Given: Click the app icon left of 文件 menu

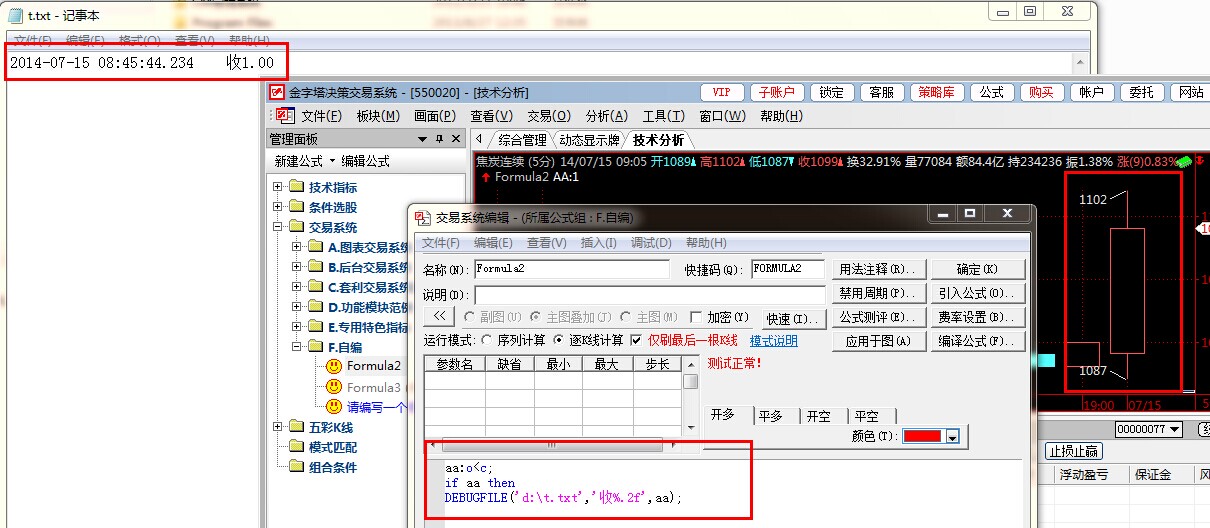Looking at the screenshot, I should tap(284, 116).
